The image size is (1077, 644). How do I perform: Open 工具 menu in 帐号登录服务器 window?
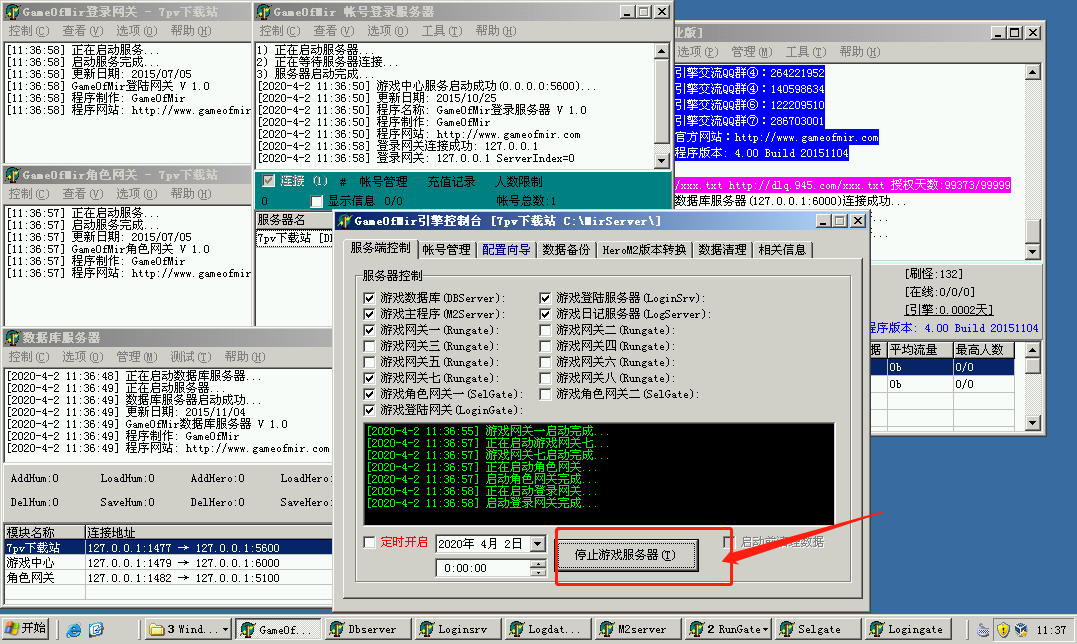tap(442, 31)
